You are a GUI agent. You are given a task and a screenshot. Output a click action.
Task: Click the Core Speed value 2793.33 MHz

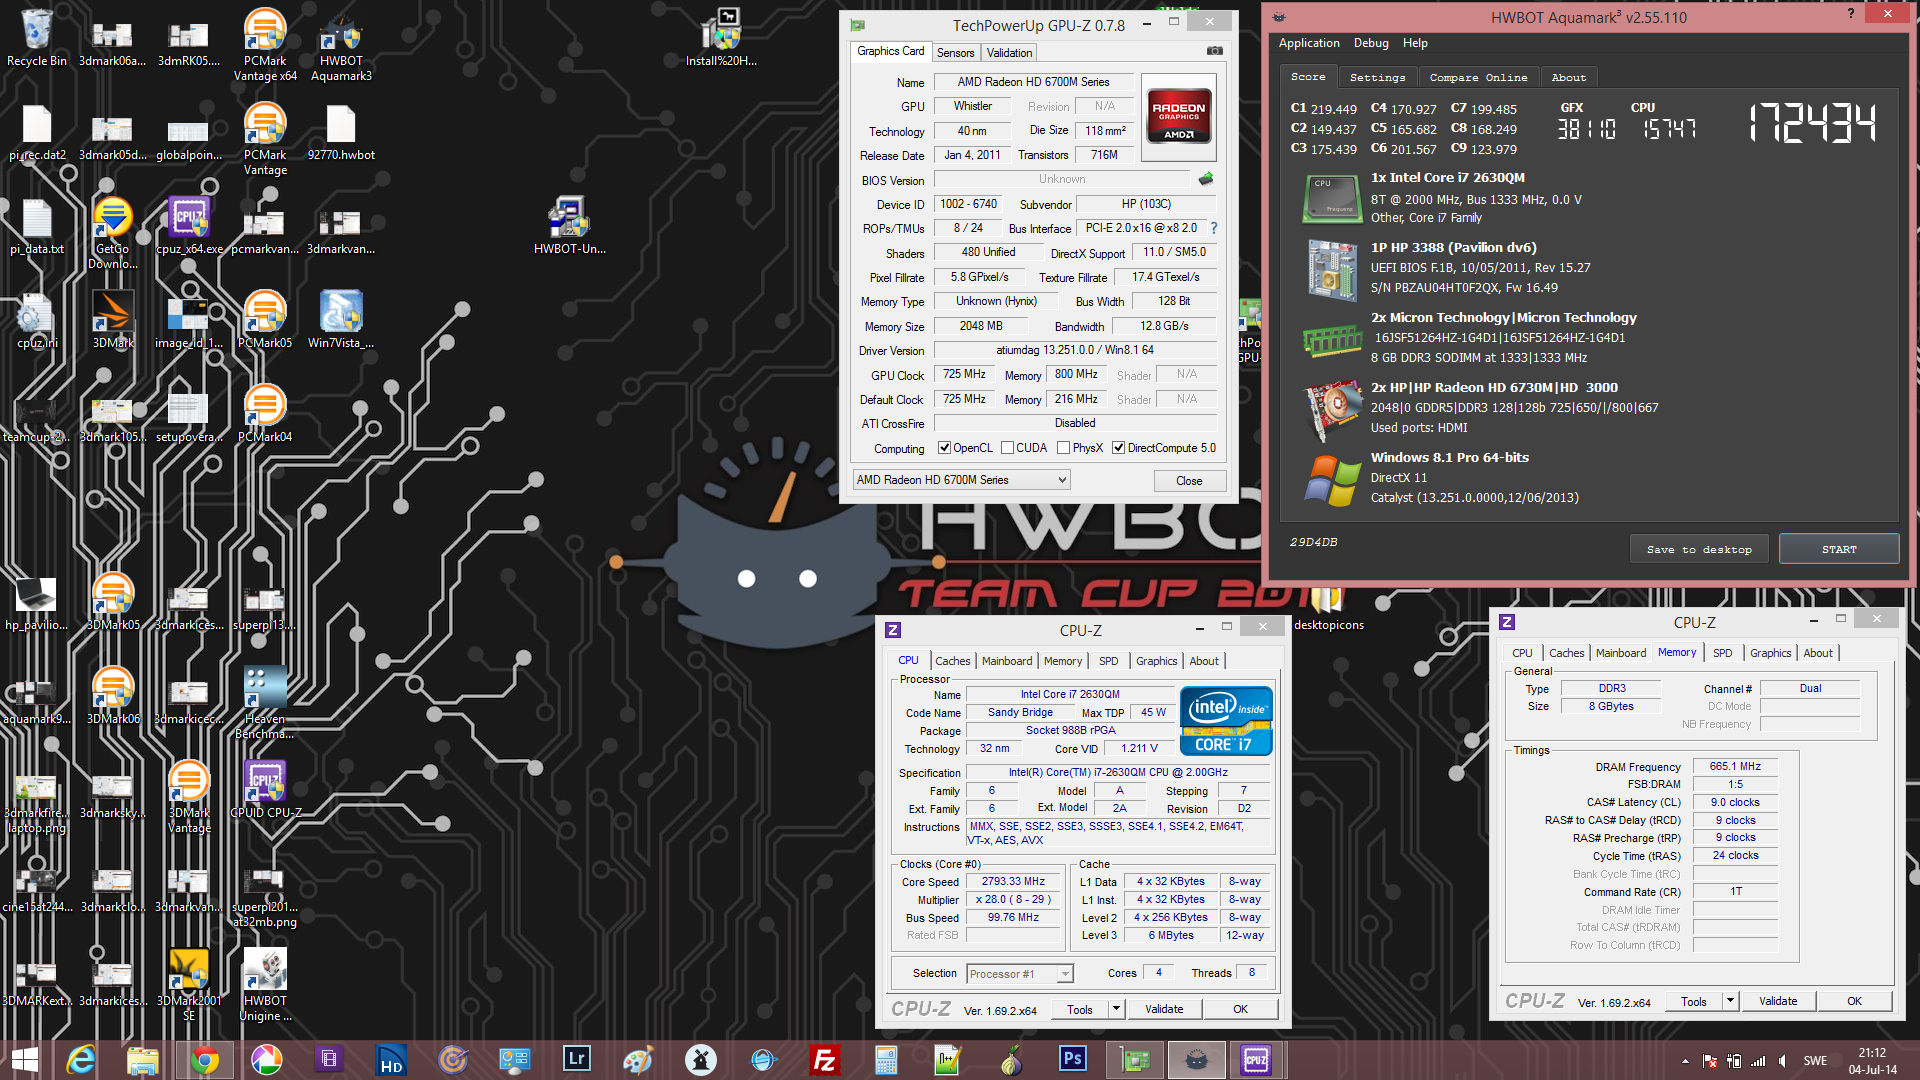(x=1013, y=882)
